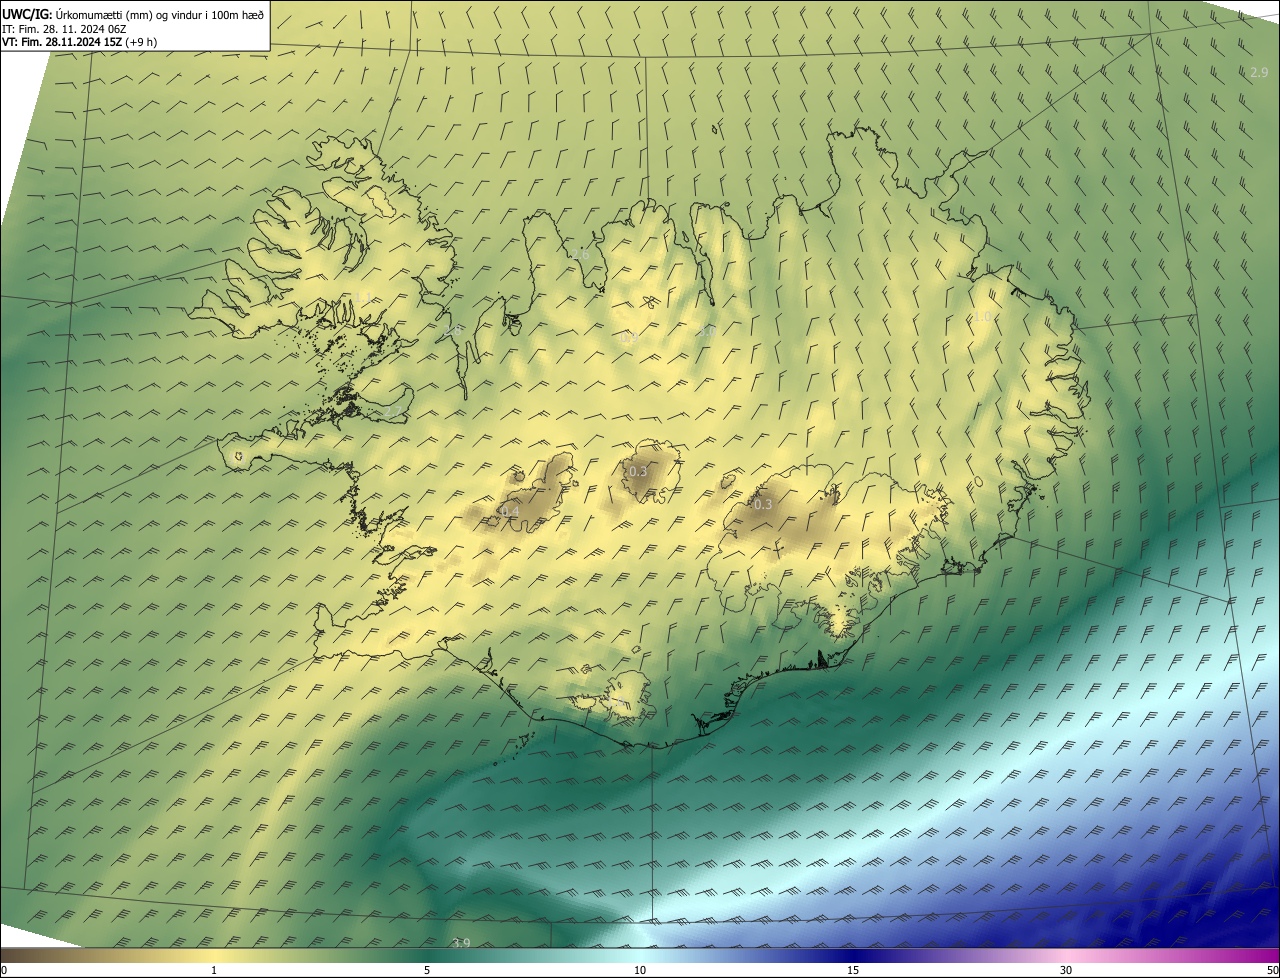Click the '50' tick on the color scale

point(1272,970)
